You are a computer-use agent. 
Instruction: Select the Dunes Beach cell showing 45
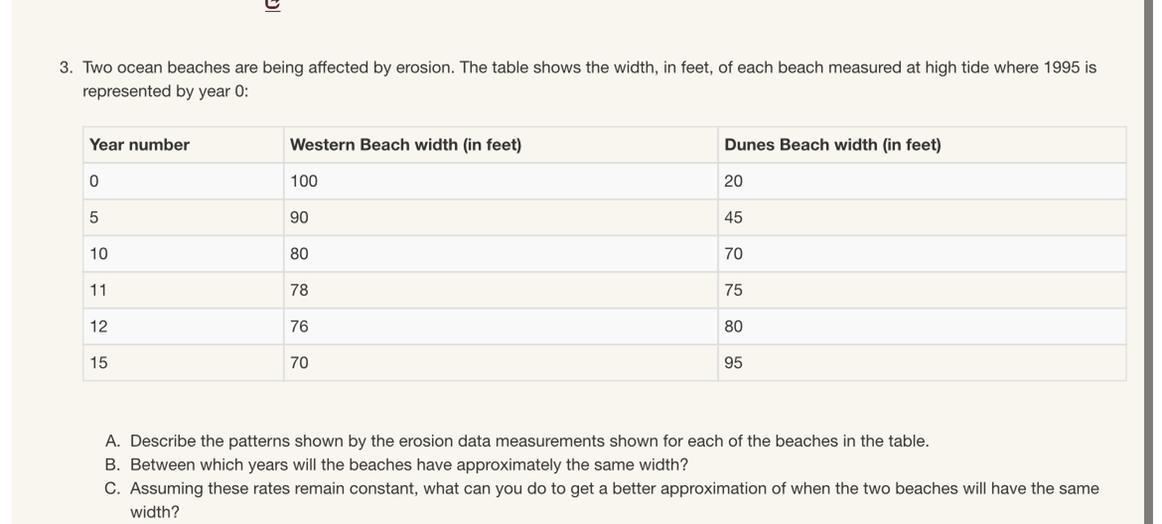click(x=733, y=218)
